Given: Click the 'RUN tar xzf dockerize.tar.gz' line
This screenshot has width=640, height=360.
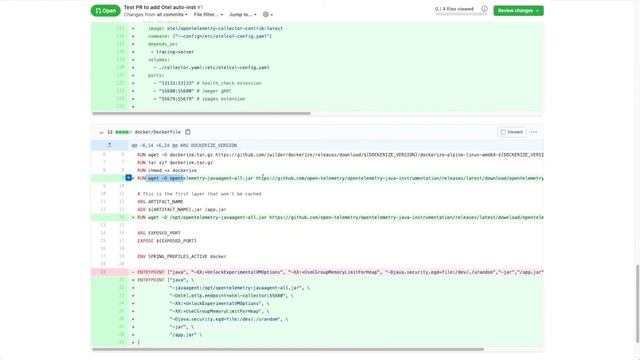Looking at the screenshot, I should [175, 162].
